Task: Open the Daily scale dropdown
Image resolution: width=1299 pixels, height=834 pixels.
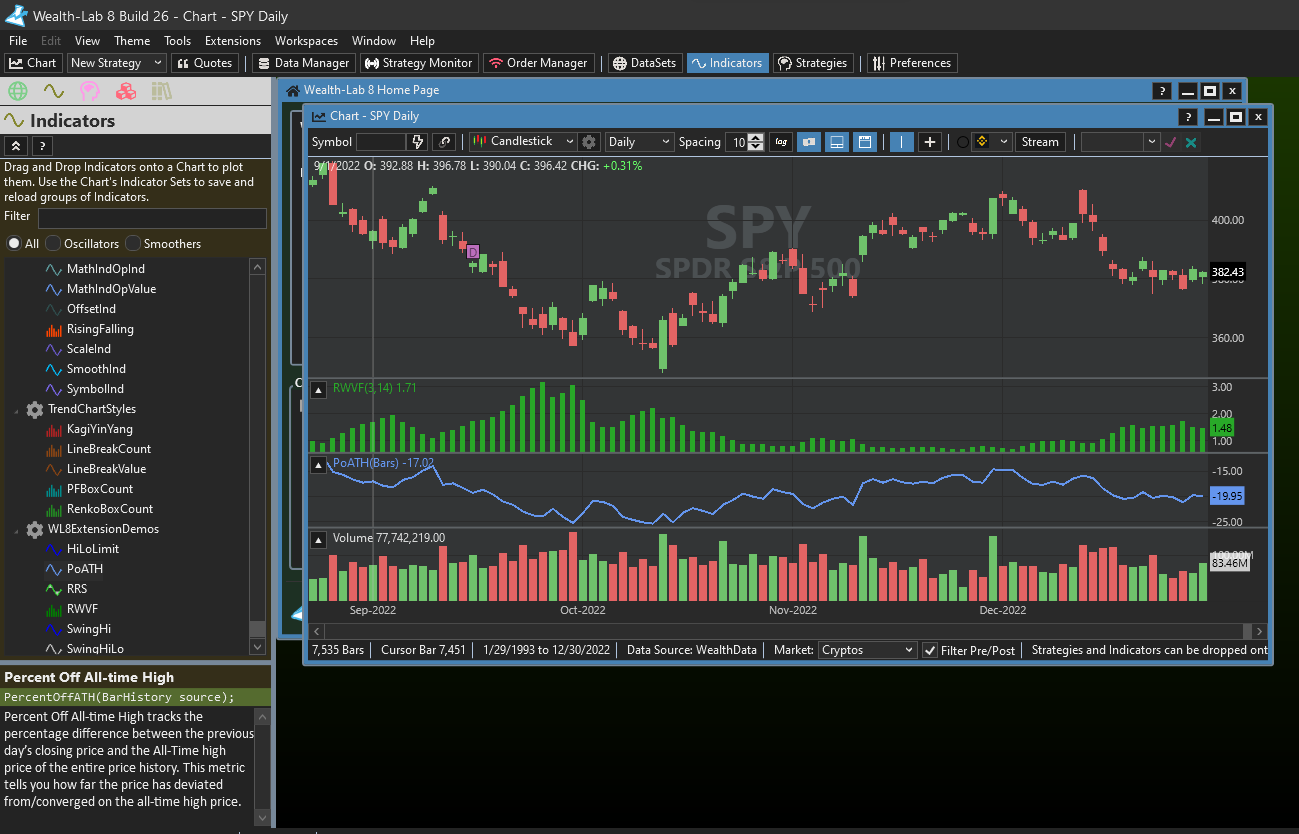Action: (638, 142)
